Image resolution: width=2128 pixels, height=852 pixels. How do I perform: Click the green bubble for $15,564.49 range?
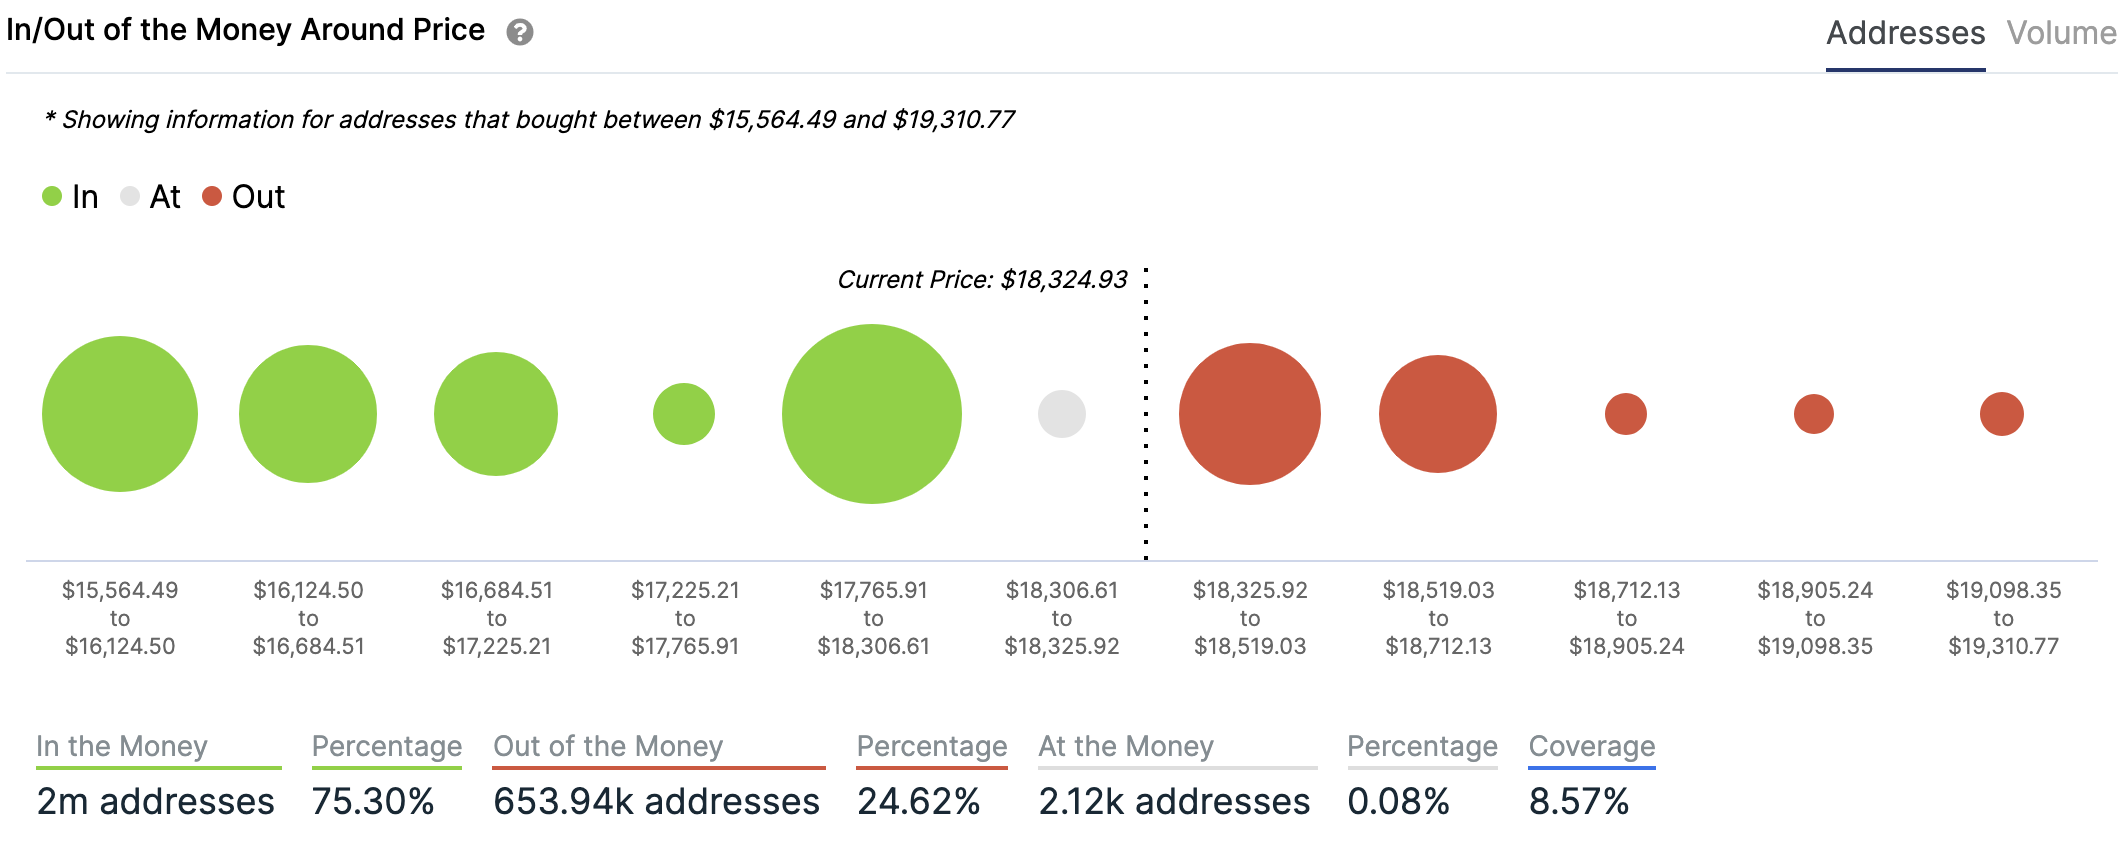pyautogui.click(x=120, y=414)
